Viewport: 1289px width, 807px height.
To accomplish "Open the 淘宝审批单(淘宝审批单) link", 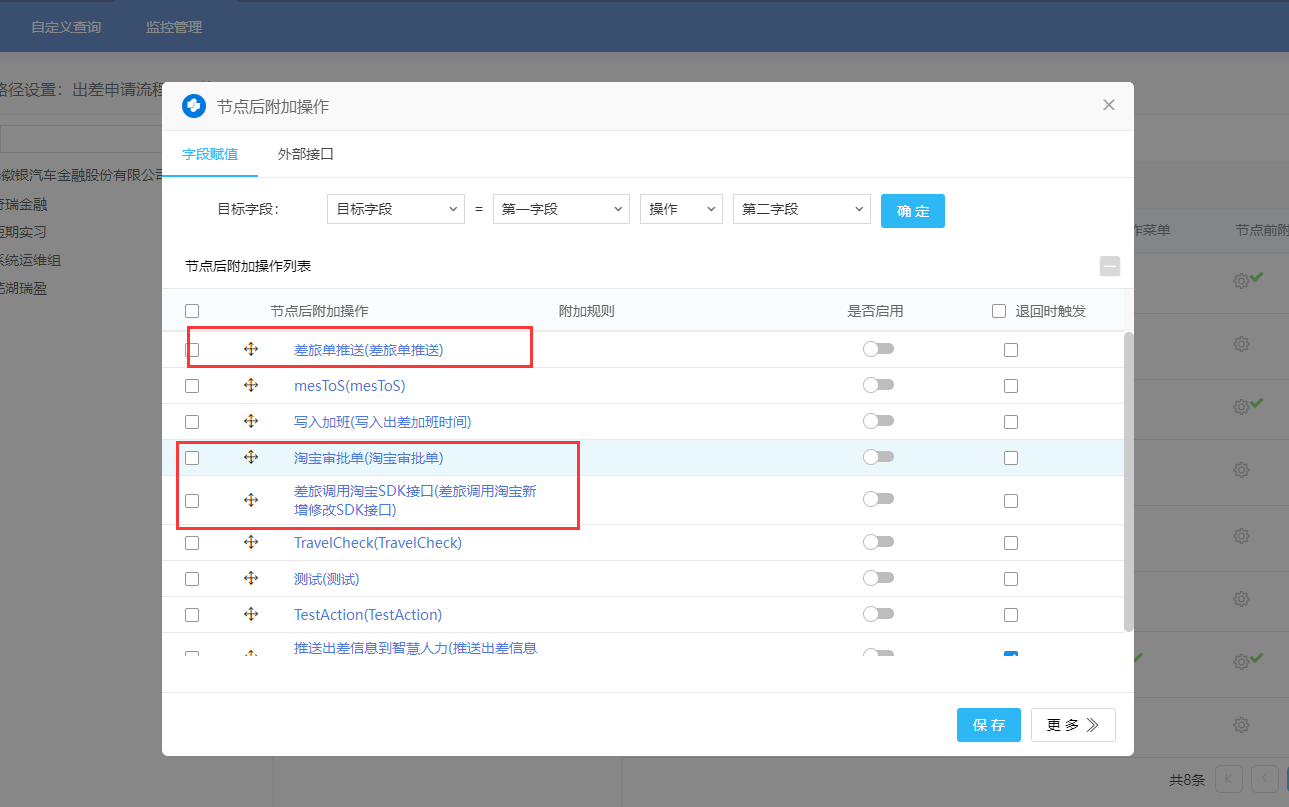I will tap(368, 458).
